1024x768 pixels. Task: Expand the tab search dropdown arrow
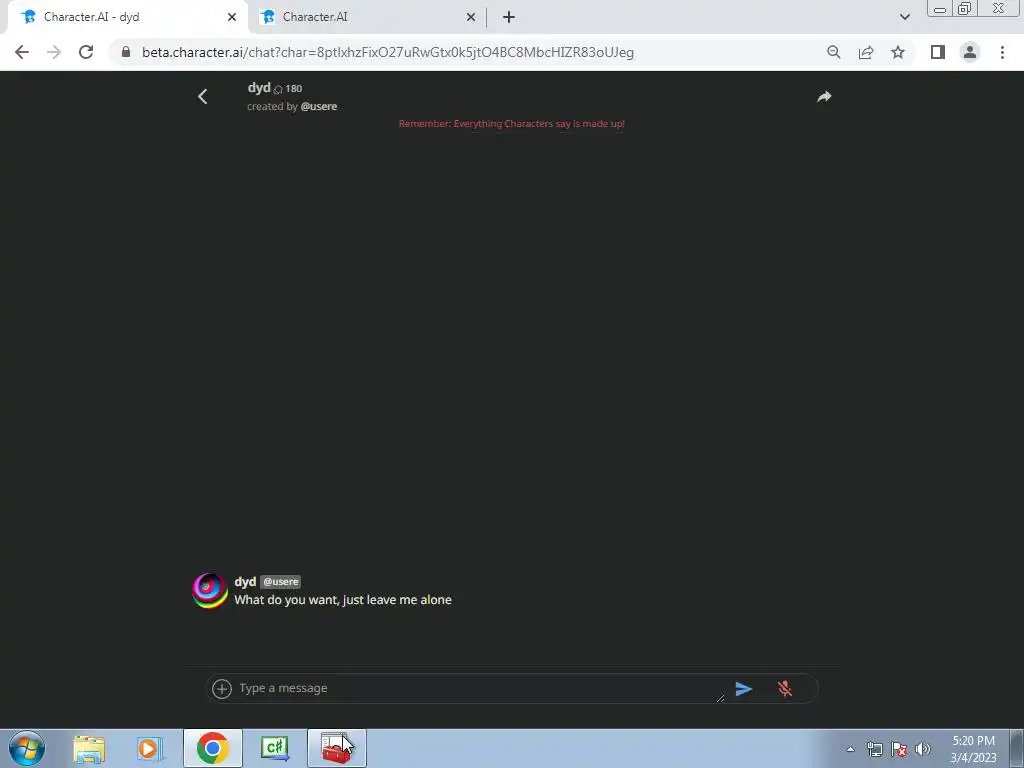tap(904, 17)
